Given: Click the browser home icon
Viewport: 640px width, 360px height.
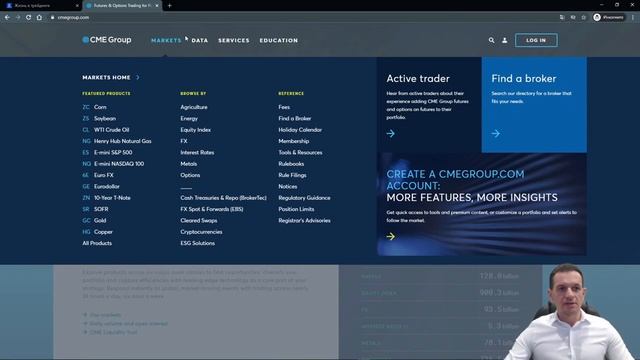Looking at the screenshot, I should (39, 18).
